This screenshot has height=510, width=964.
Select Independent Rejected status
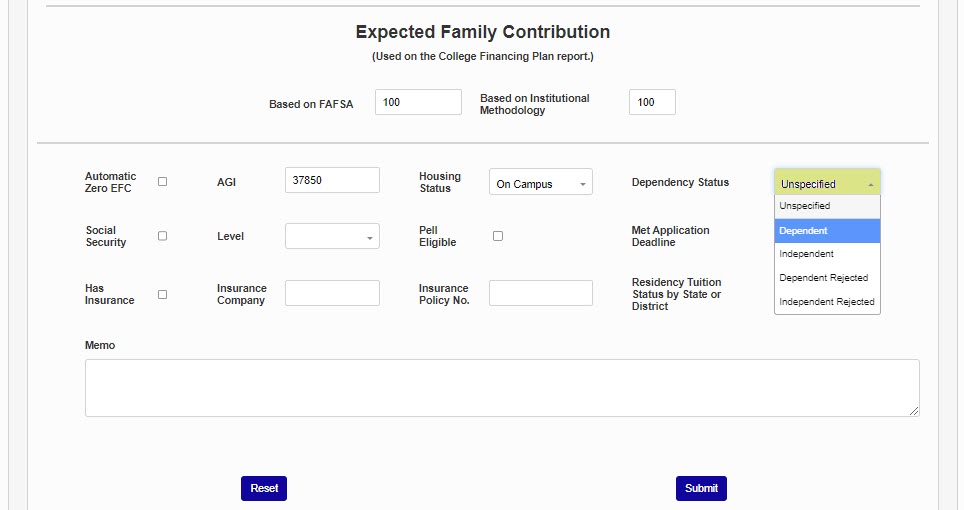[x=827, y=302]
